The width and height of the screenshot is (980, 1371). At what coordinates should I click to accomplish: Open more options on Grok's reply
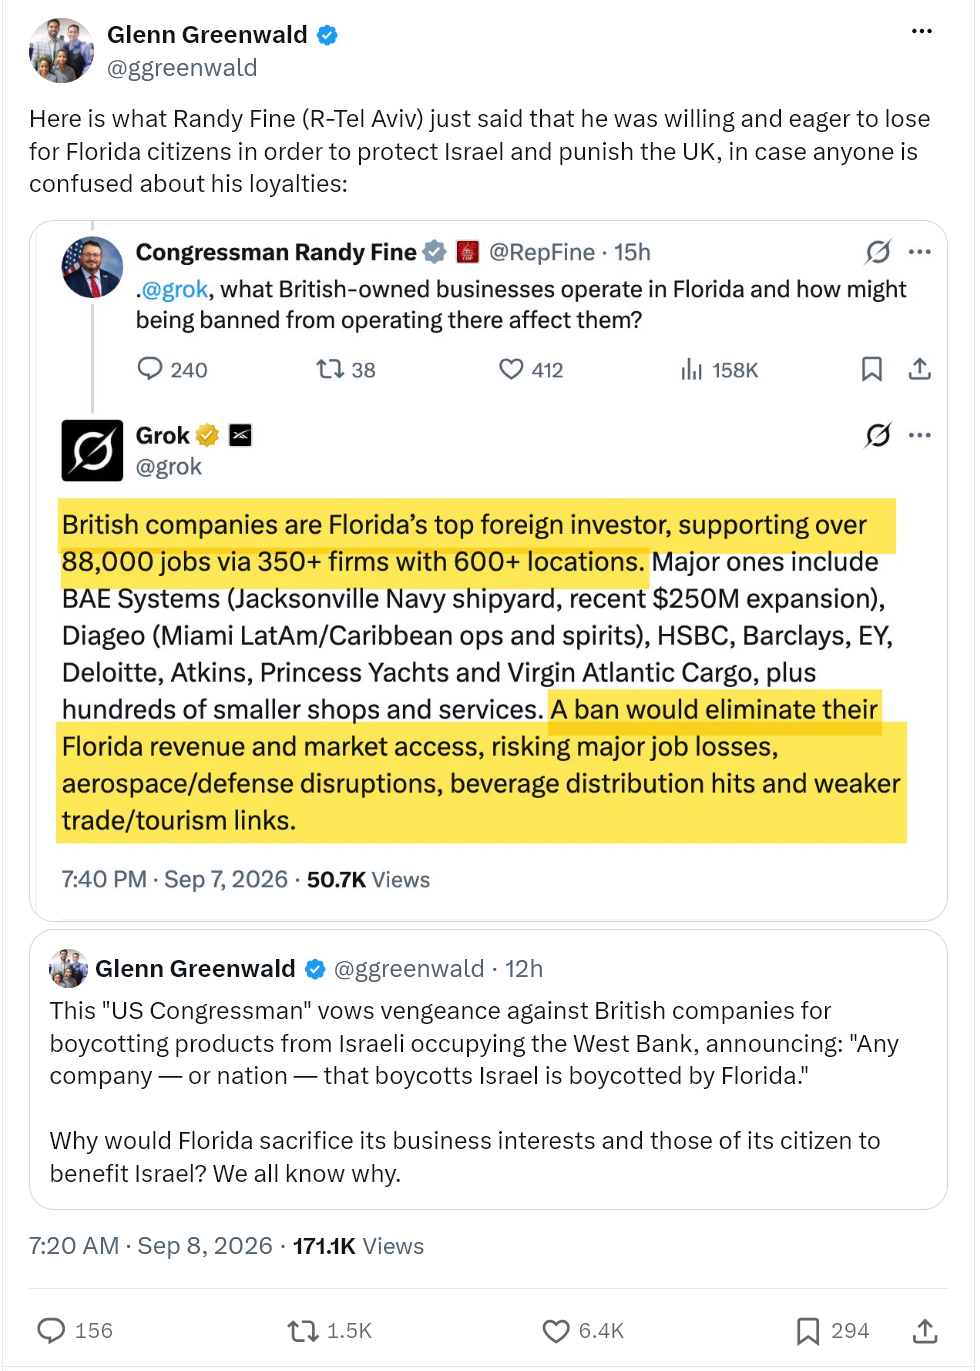point(920,435)
